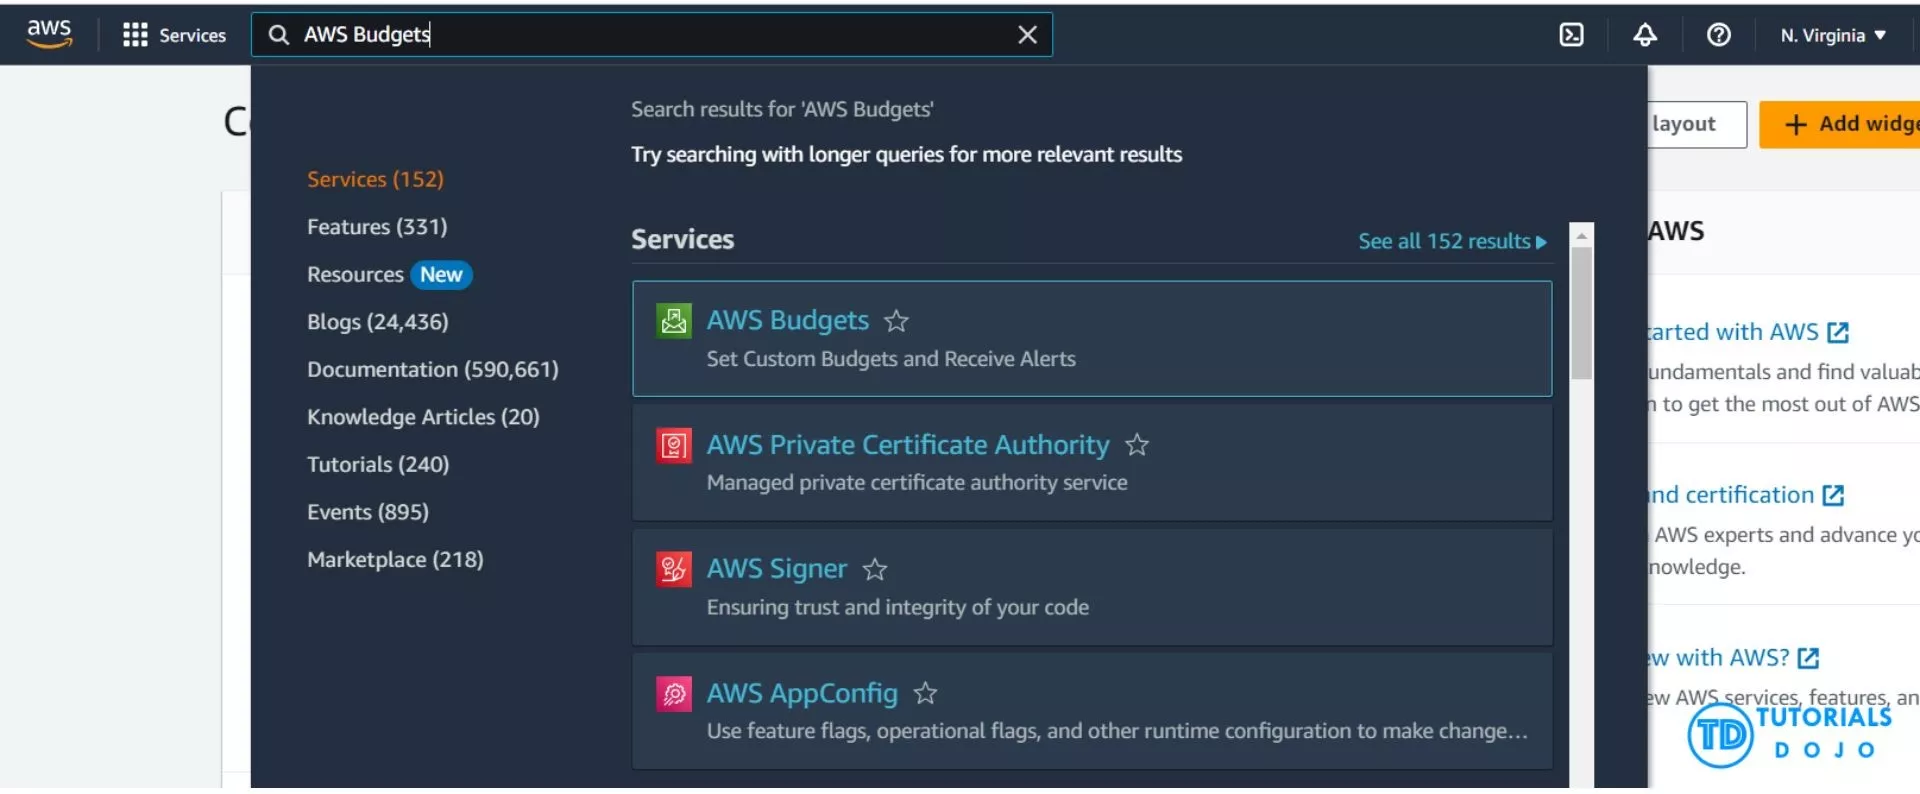Open the What's new with AWS link
Viewport: 1920px width, 794px height.
pos(1719,658)
